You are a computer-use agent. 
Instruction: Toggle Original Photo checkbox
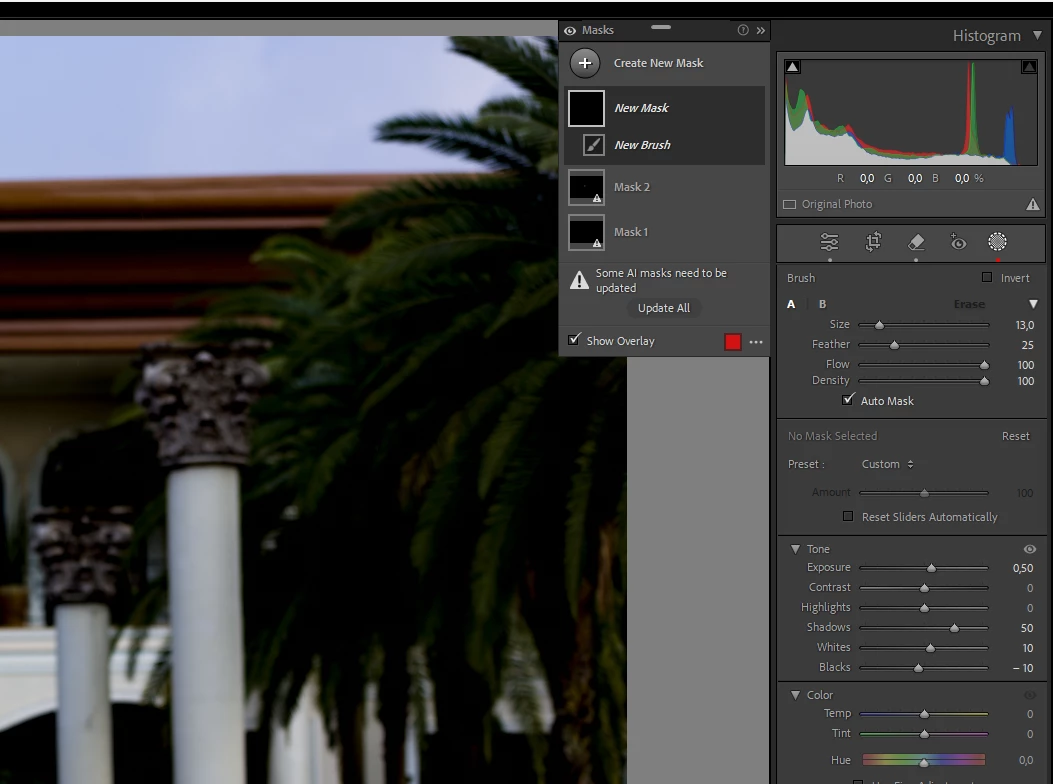pyautogui.click(x=790, y=204)
